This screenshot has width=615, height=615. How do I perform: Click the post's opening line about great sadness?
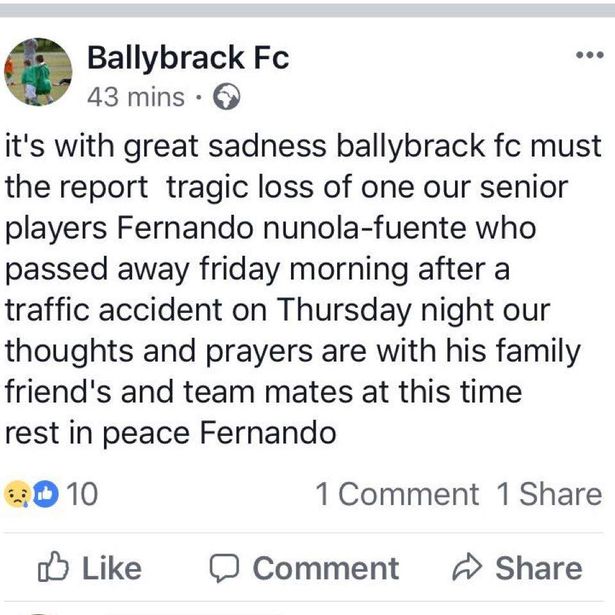tap(305, 146)
